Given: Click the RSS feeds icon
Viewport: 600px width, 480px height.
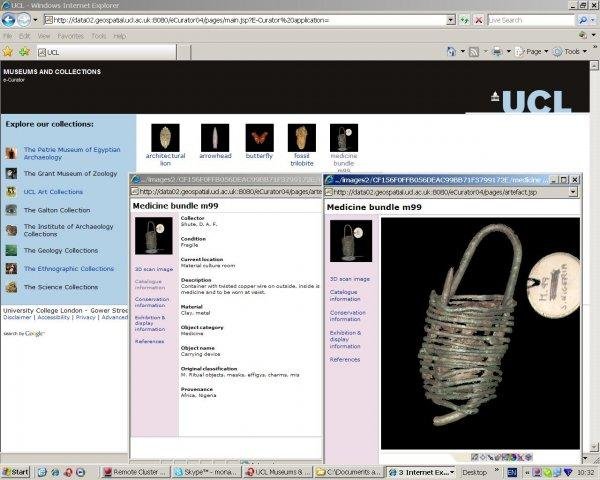Looking at the screenshot, I should click(474, 52).
